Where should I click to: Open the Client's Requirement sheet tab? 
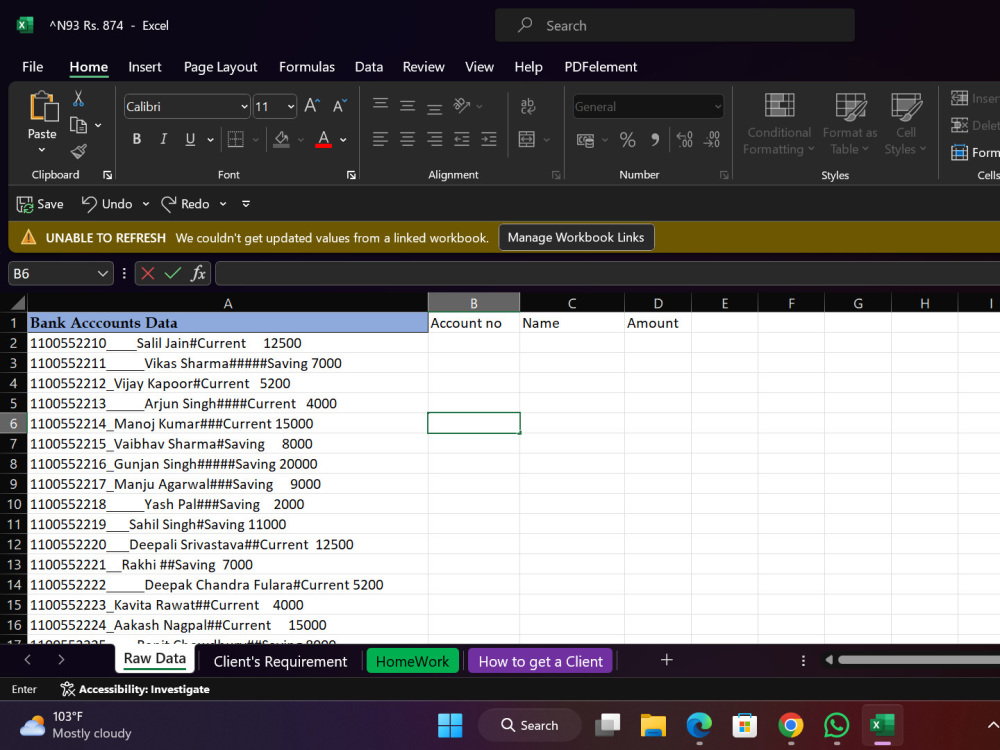281,661
